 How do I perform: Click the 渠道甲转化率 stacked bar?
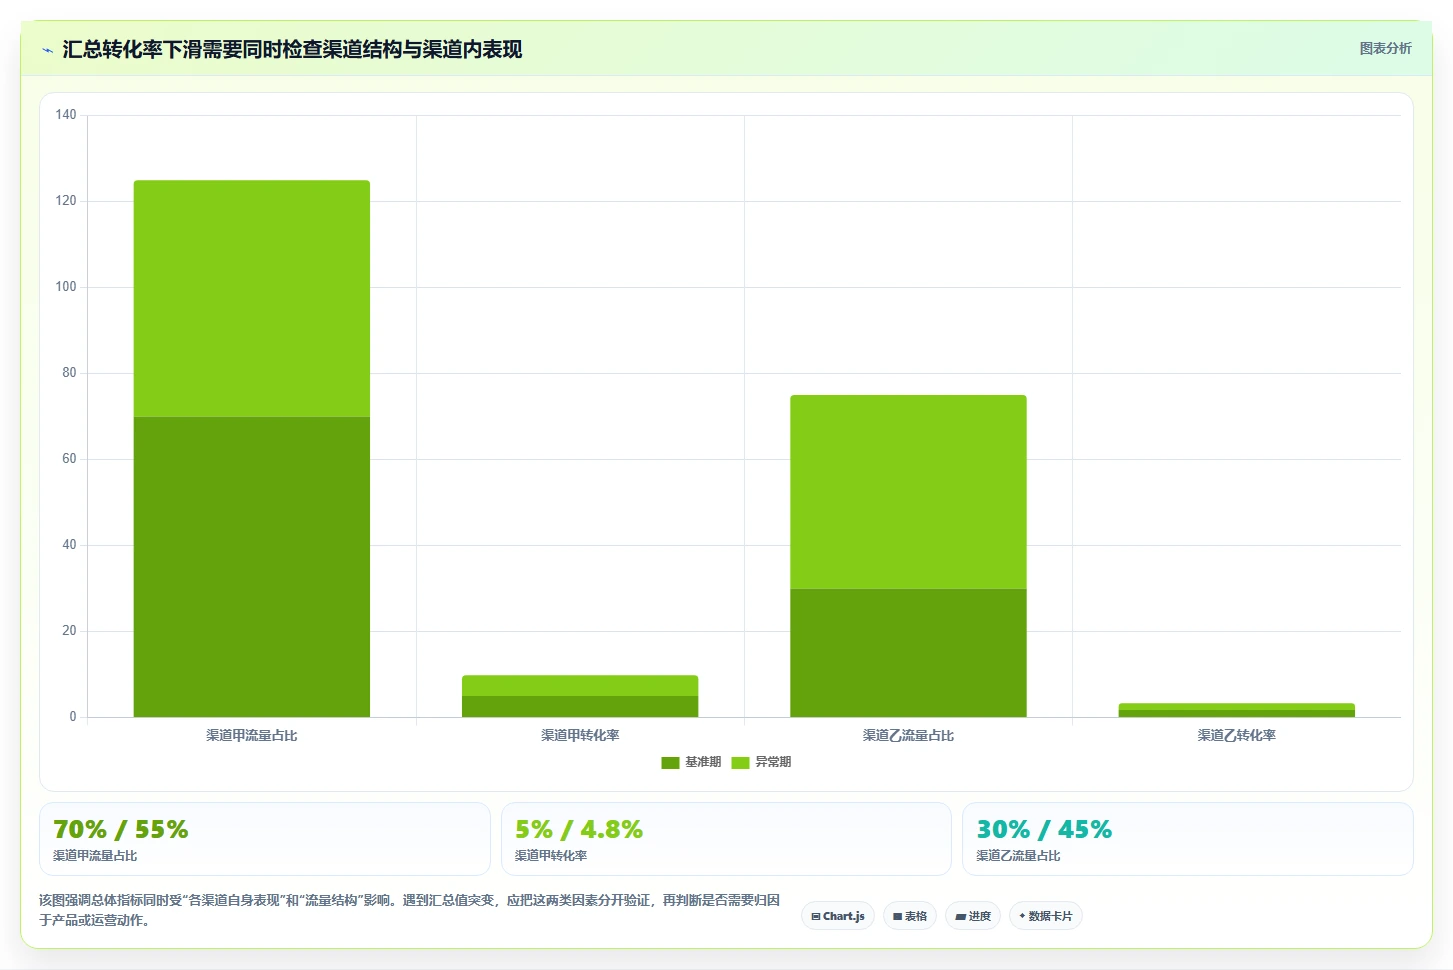pyautogui.click(x=580, y=696)
